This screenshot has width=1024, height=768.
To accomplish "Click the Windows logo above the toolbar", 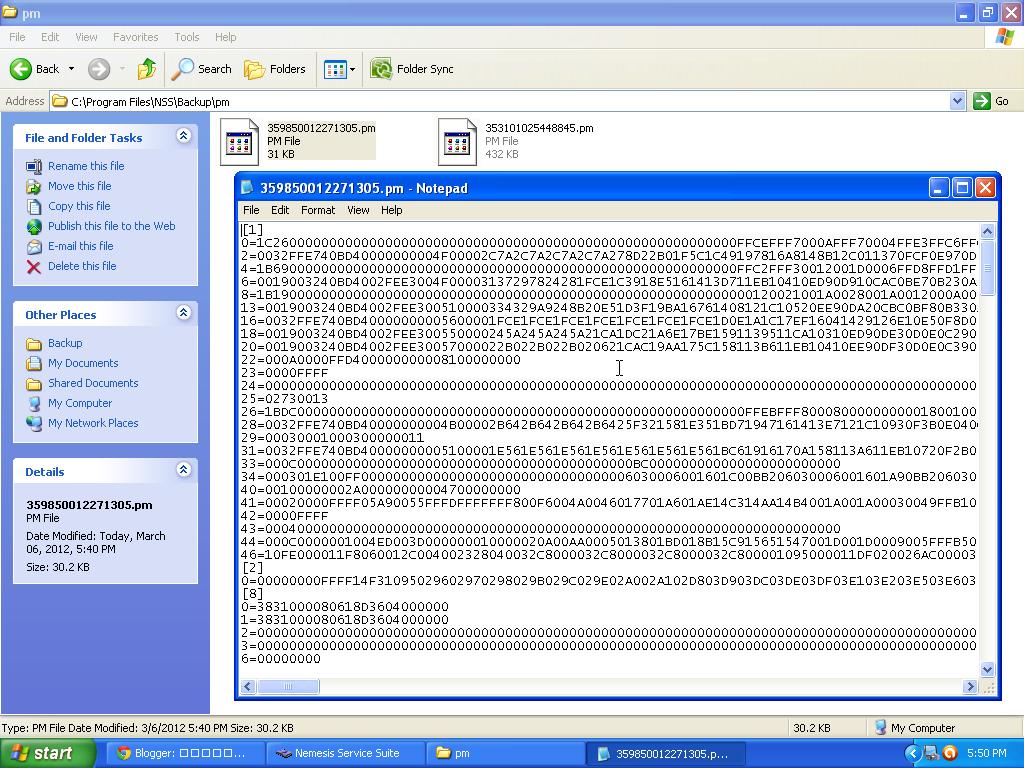I will click(1004, 37).
